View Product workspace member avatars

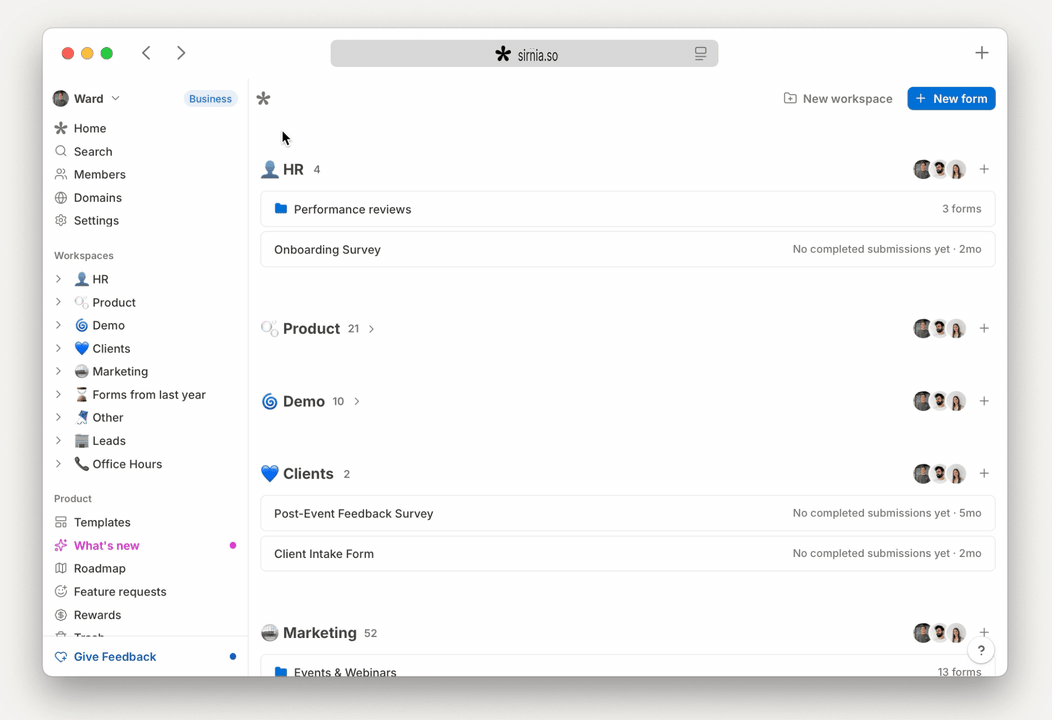[x=939, y=328]
